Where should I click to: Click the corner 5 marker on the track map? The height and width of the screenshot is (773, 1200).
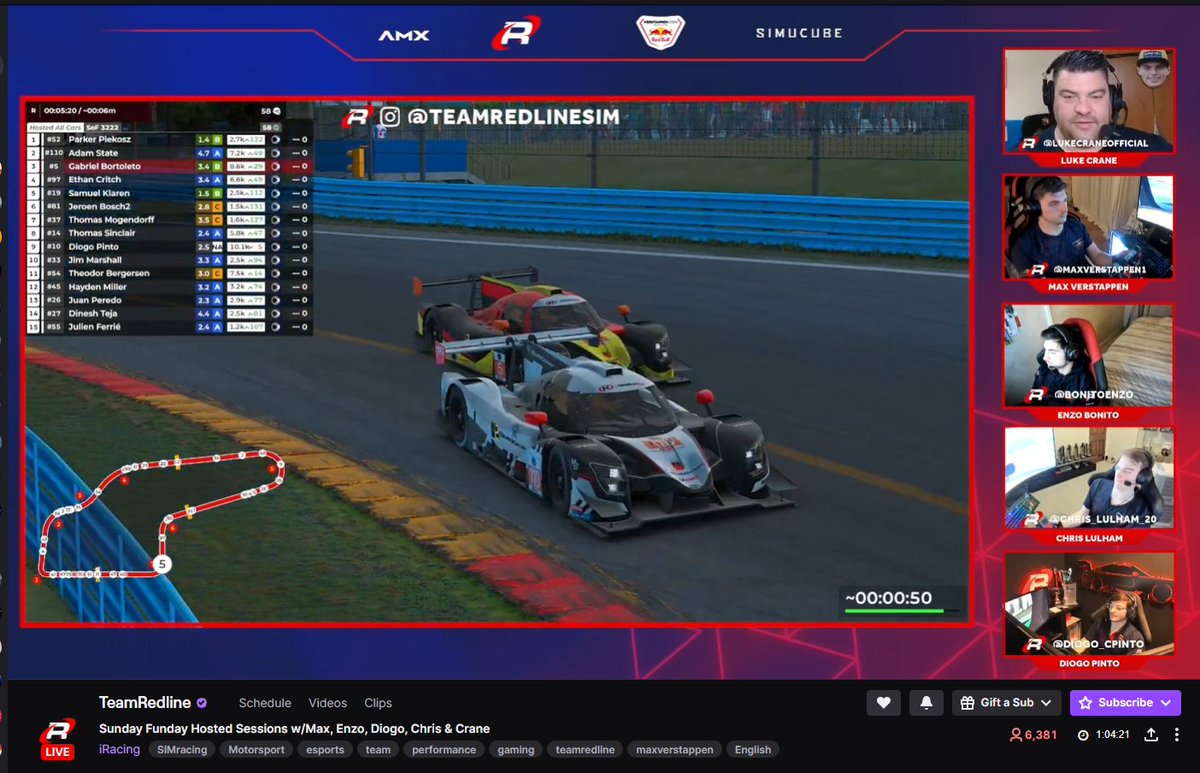[x=162, y=565]
